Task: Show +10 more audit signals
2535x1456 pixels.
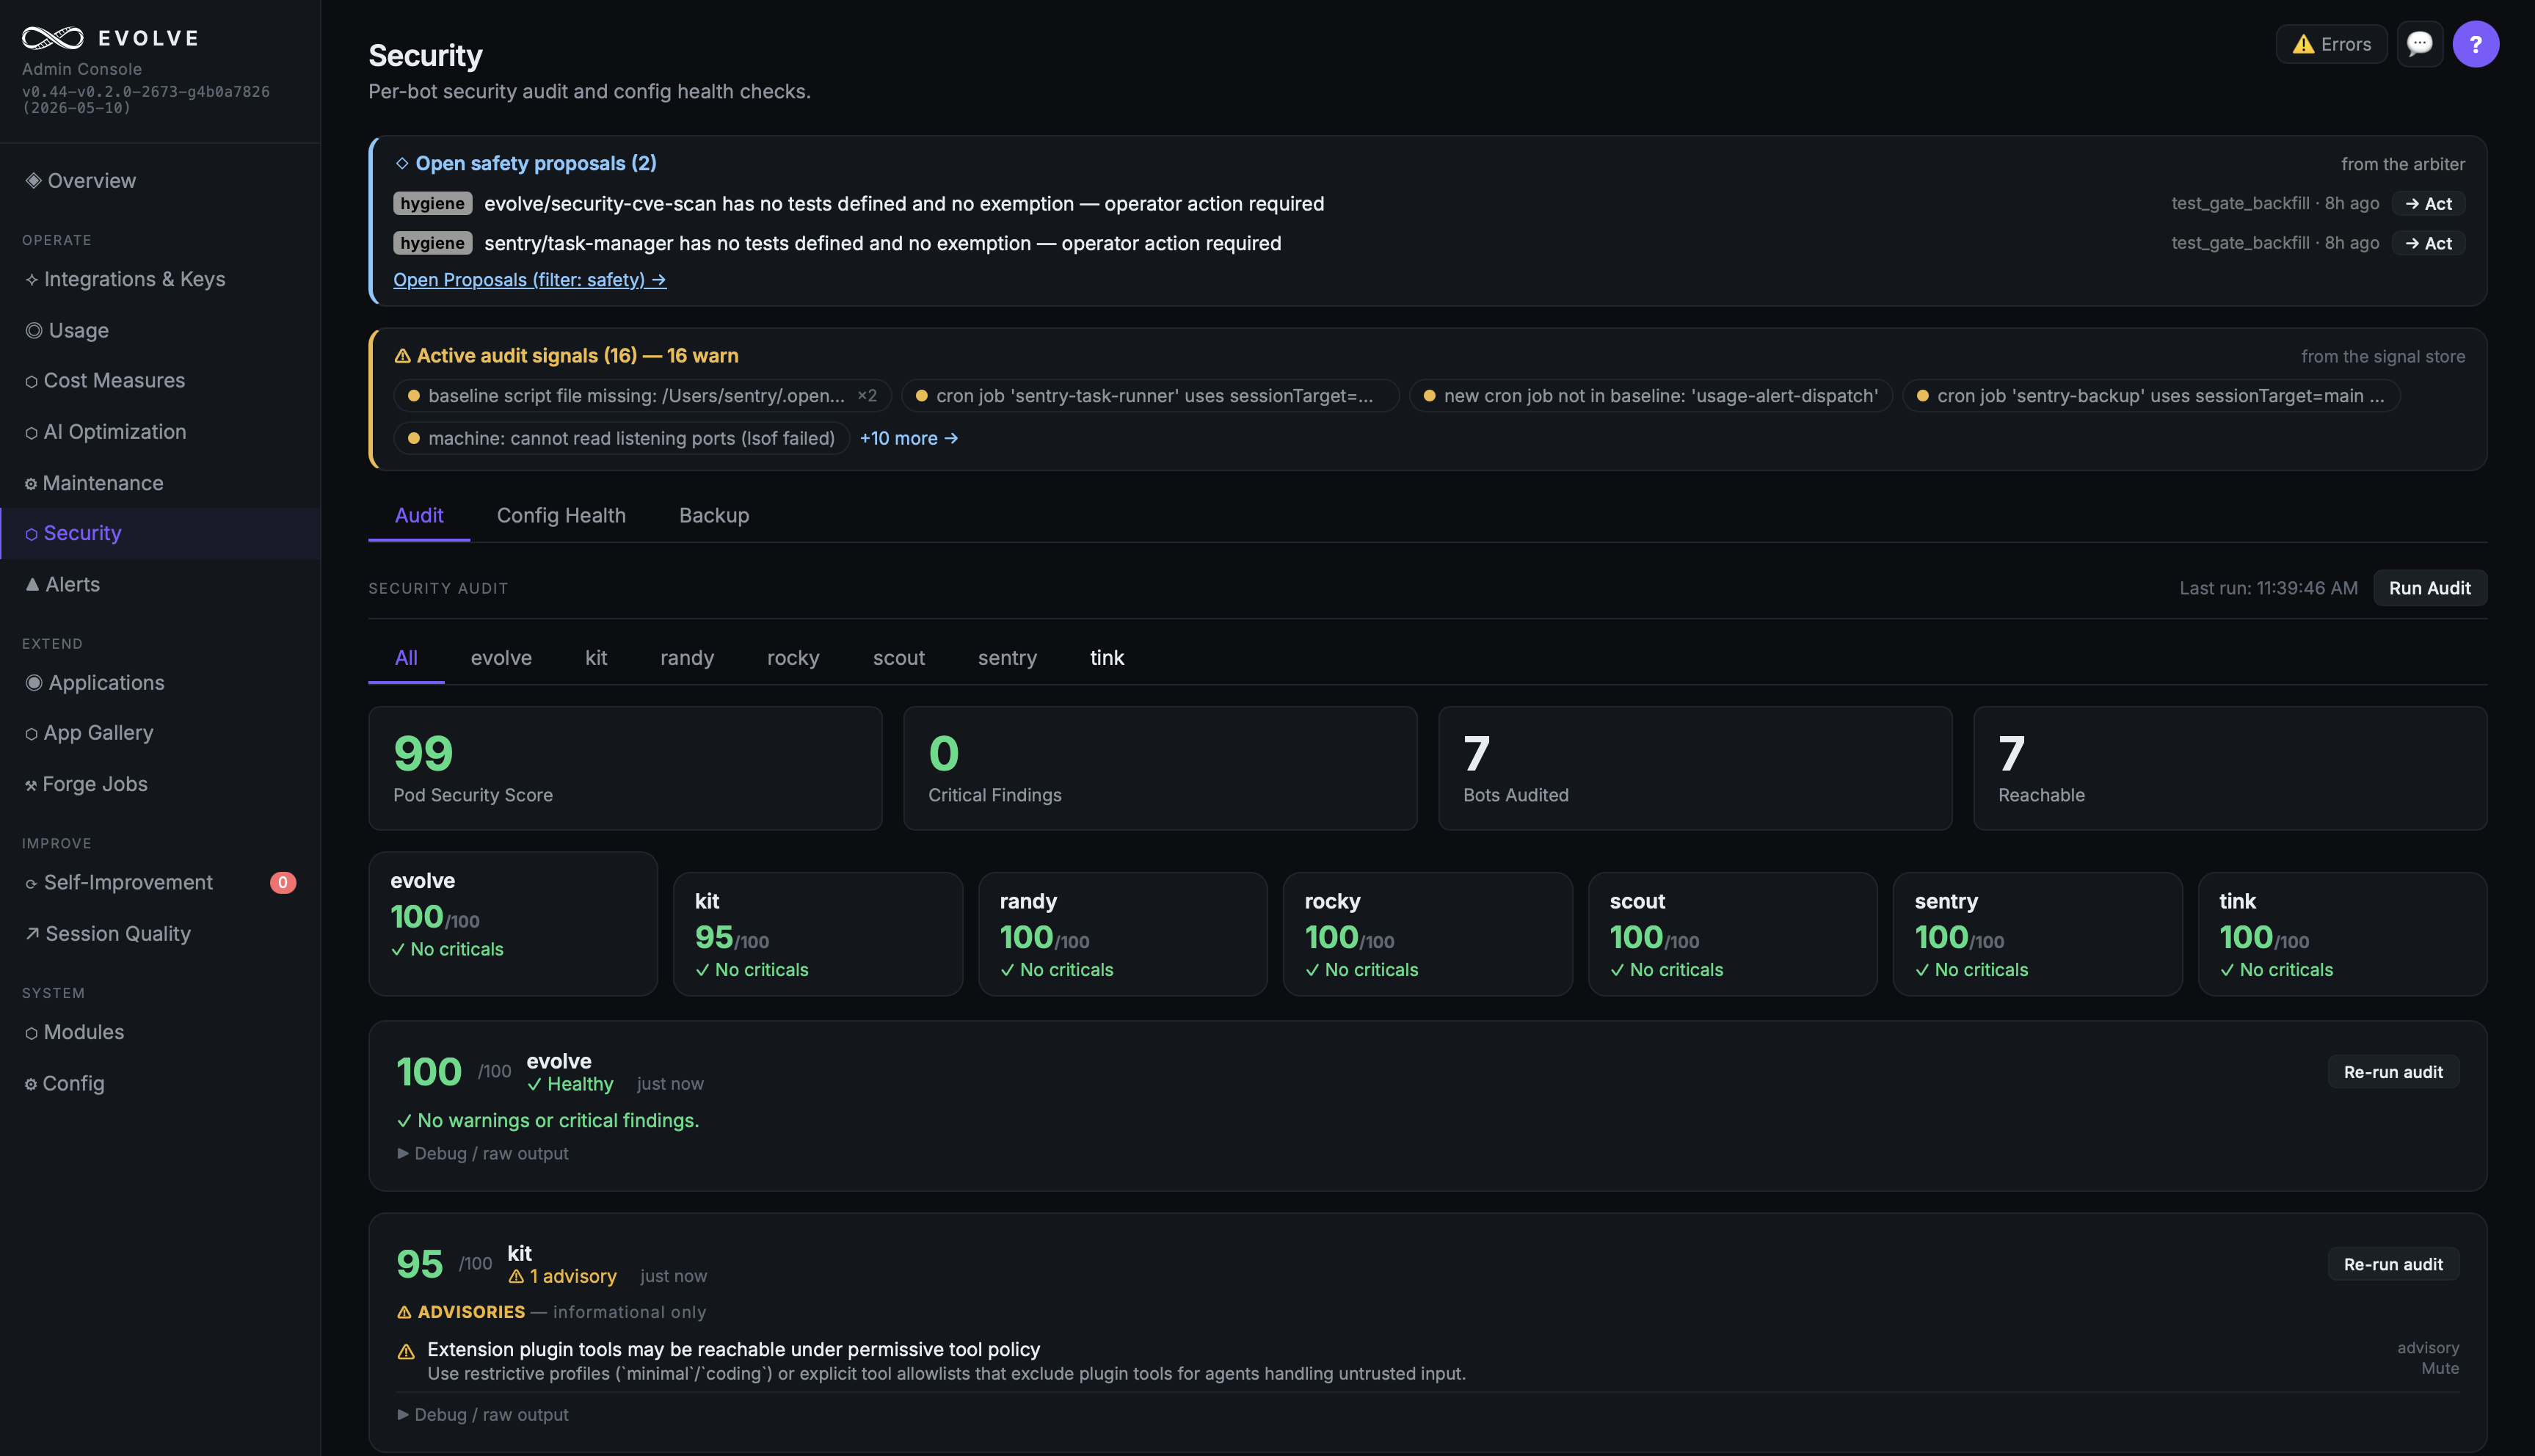Action: 908,438
